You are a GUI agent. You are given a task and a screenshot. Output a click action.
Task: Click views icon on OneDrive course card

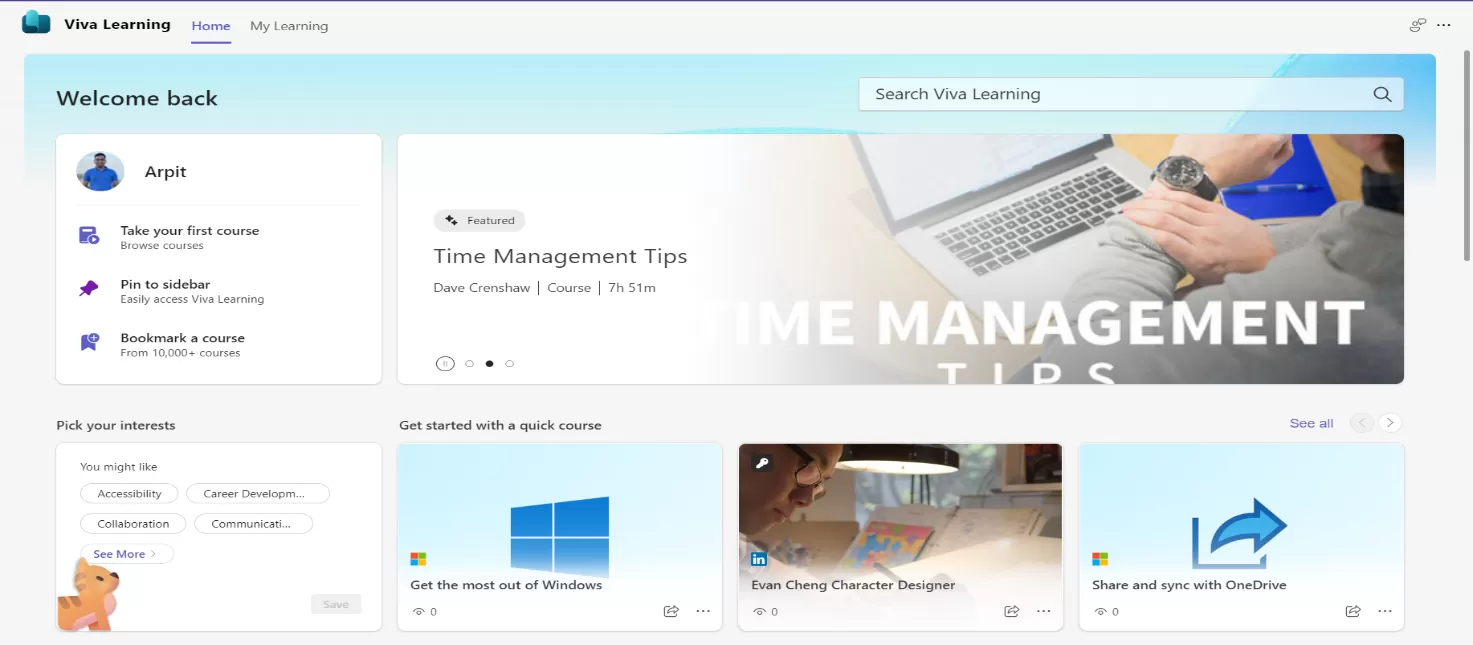pyautogui.click(x=1100, y=612)
